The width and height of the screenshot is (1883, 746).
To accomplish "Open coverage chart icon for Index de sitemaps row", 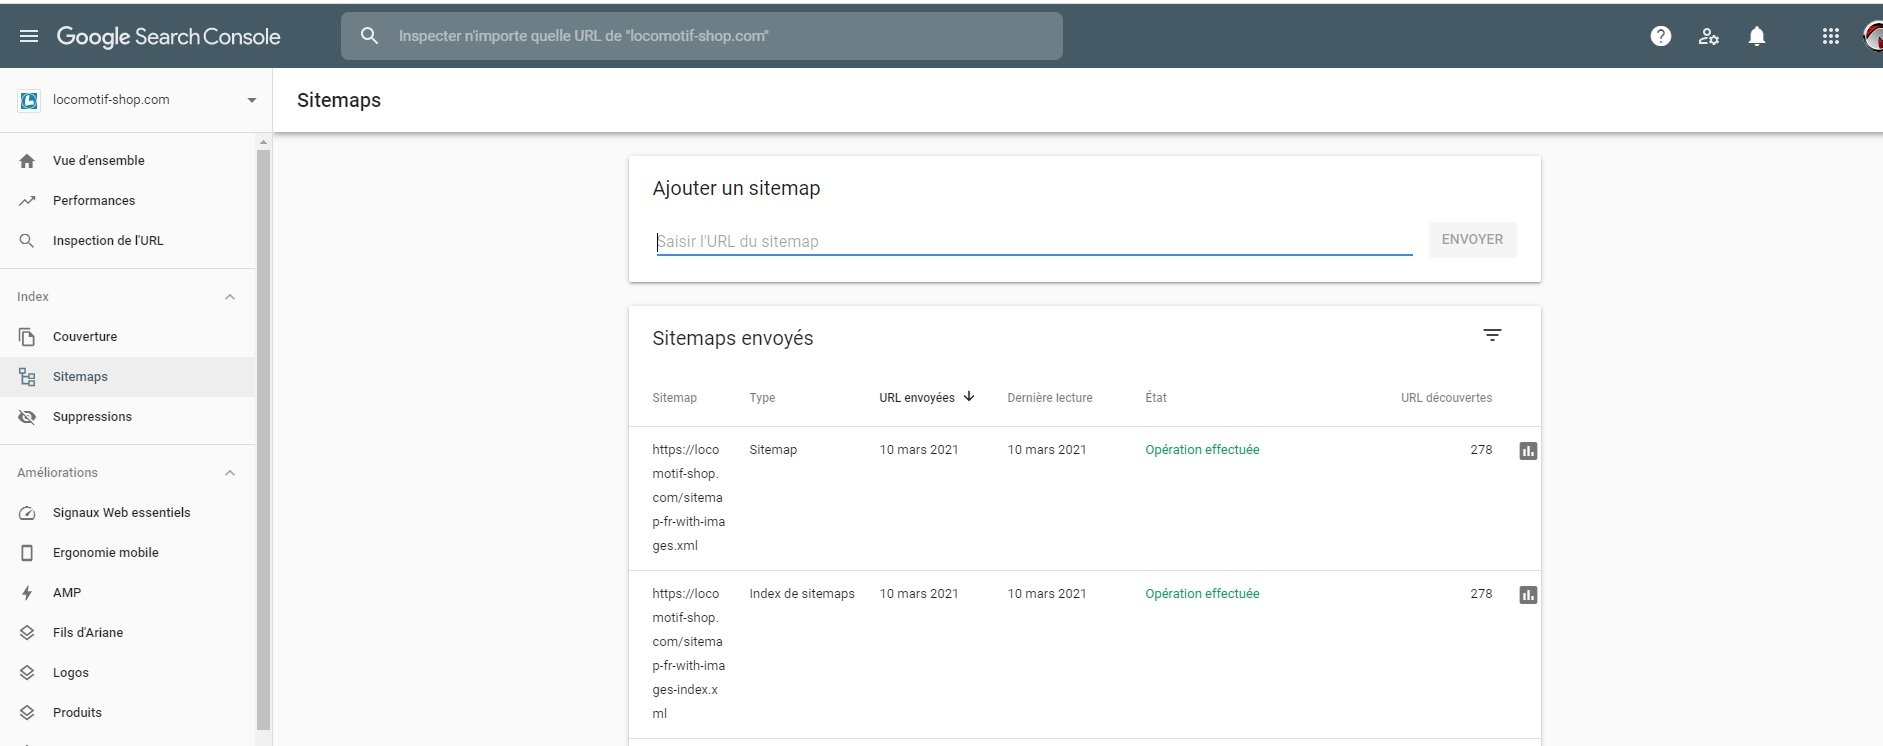I will click(1528, 595).
